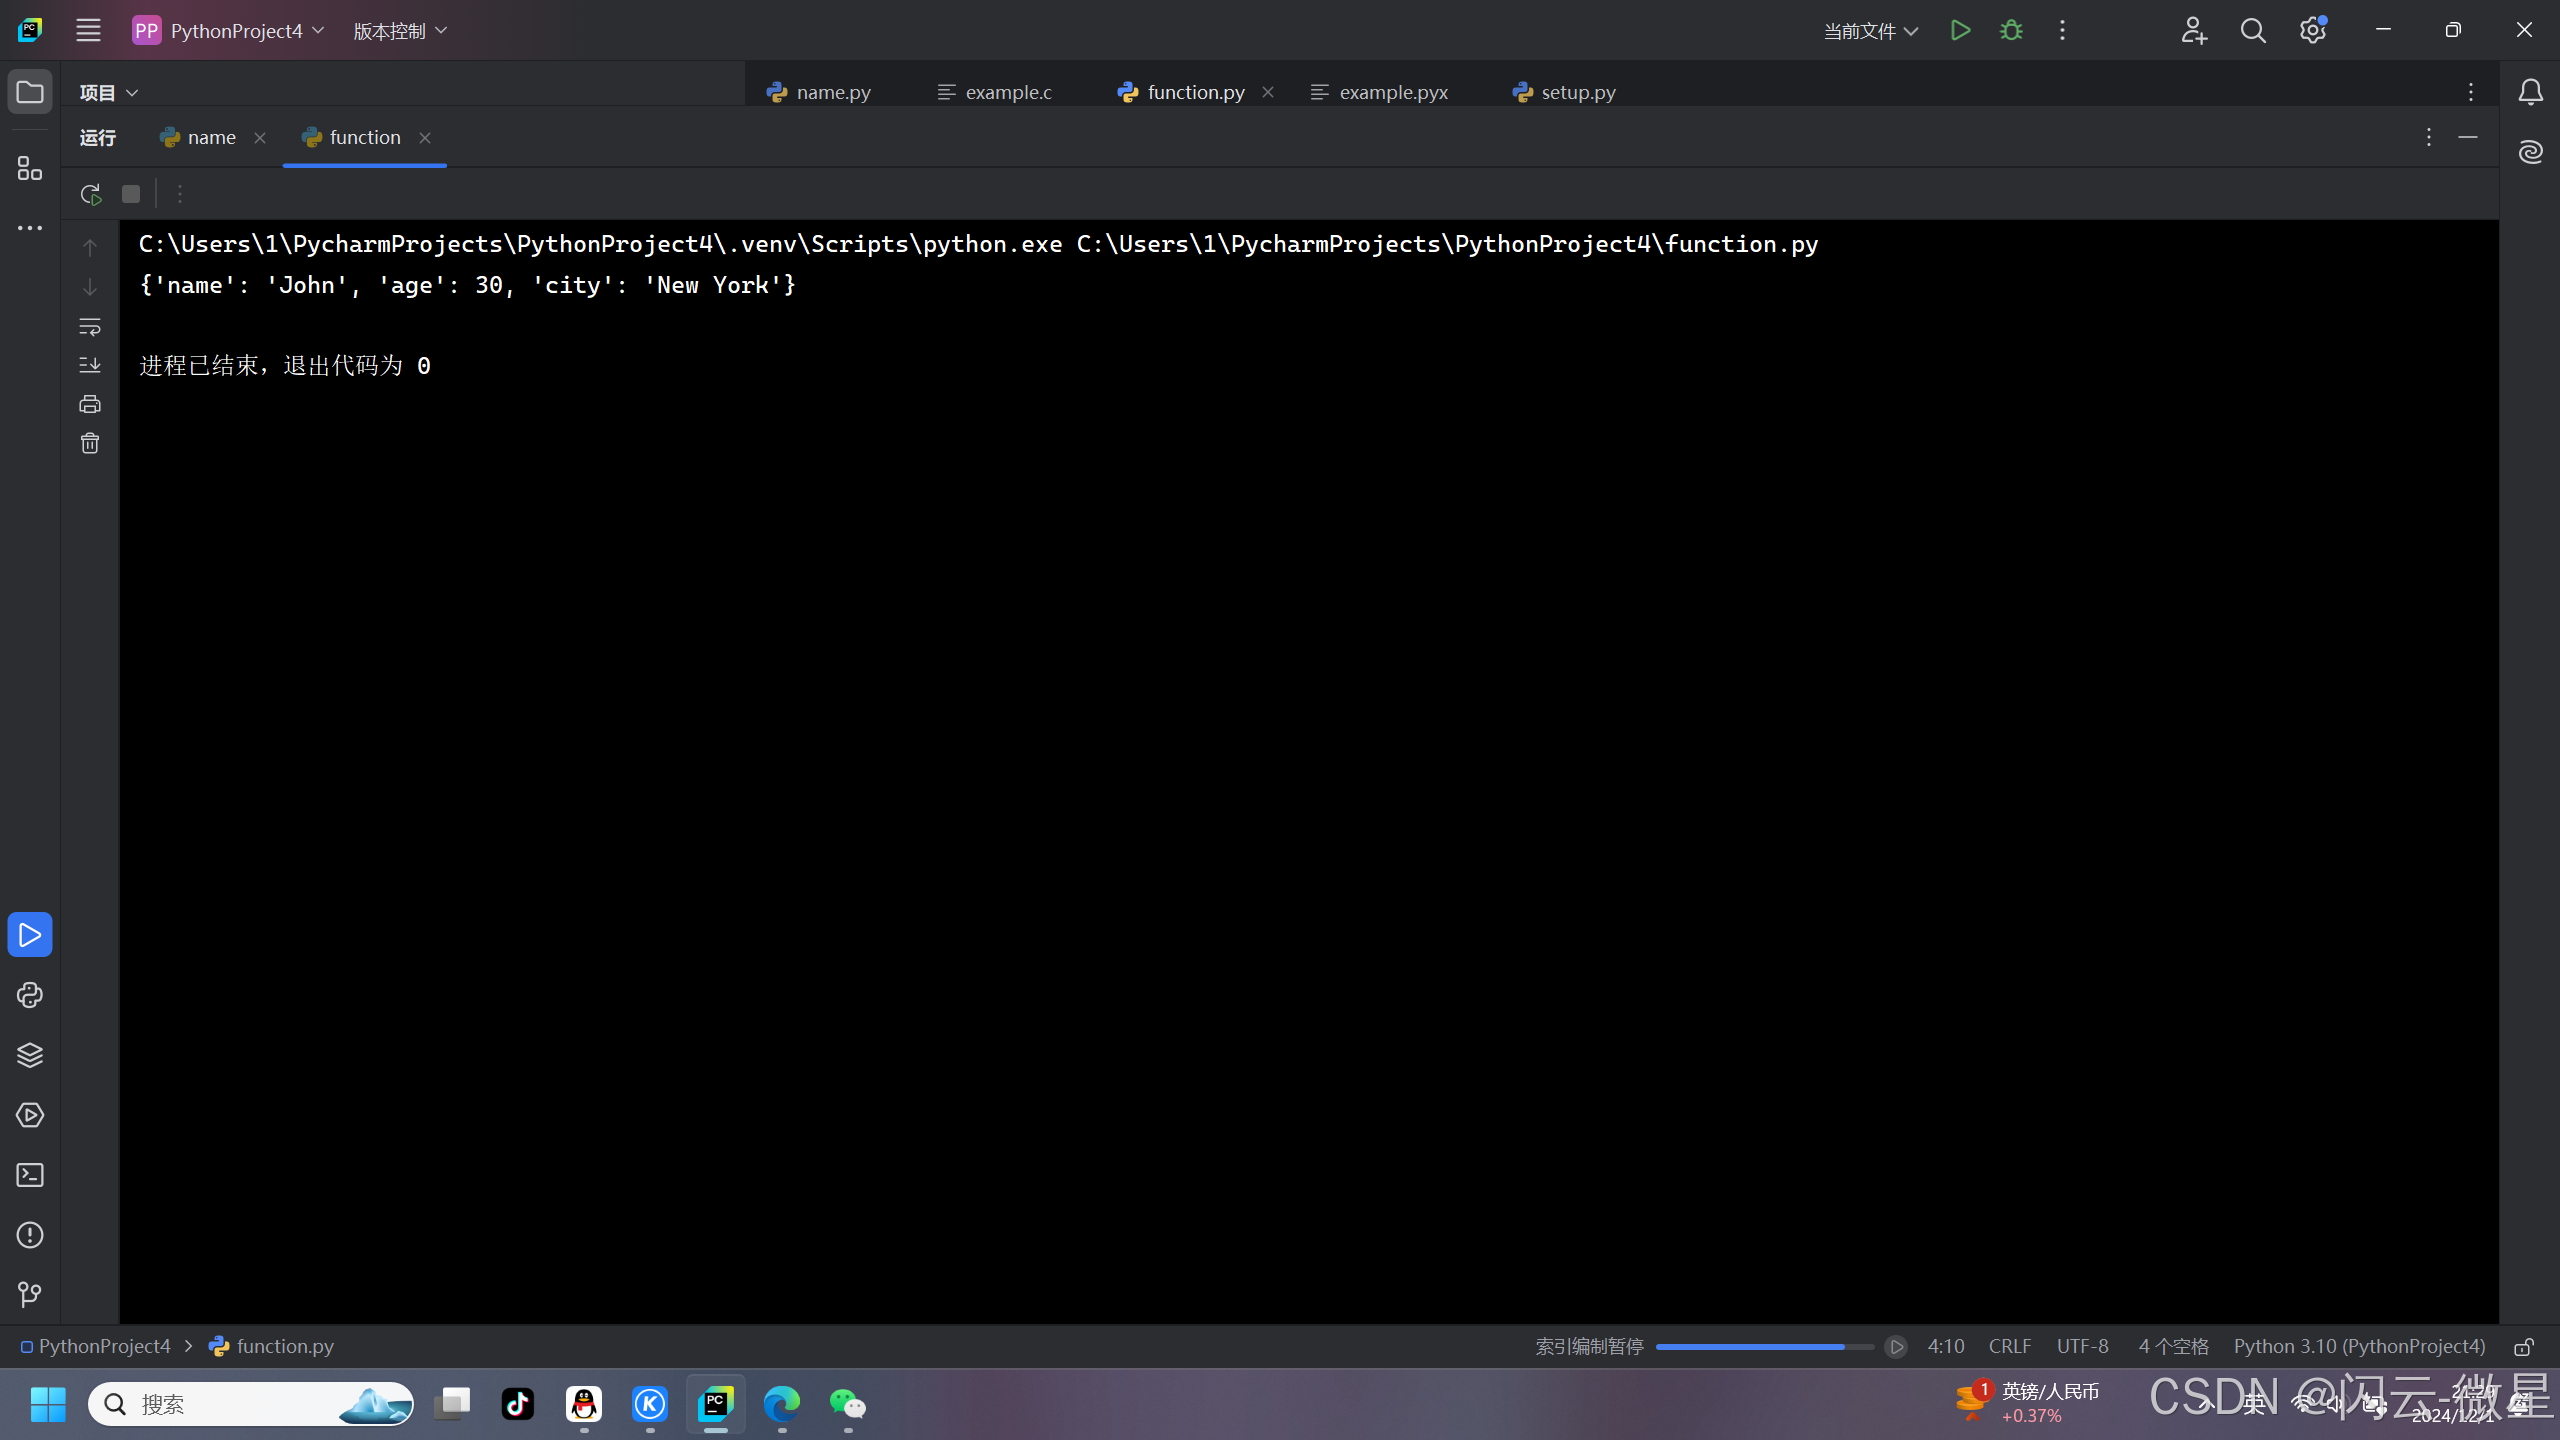The image size is (2560, 1440).
Task: Switch to name.py editor tab
Action: [819, 92]
